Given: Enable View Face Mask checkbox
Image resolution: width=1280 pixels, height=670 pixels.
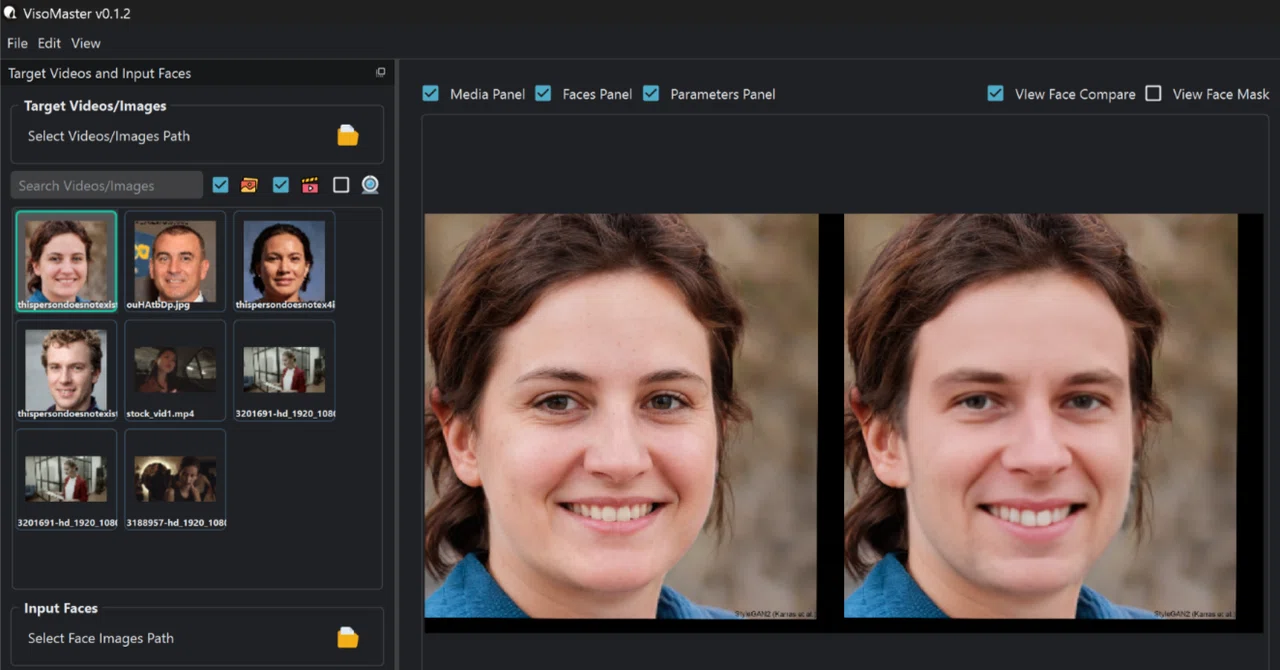Looking at the screenshot, I should [x=1153, y=93].
